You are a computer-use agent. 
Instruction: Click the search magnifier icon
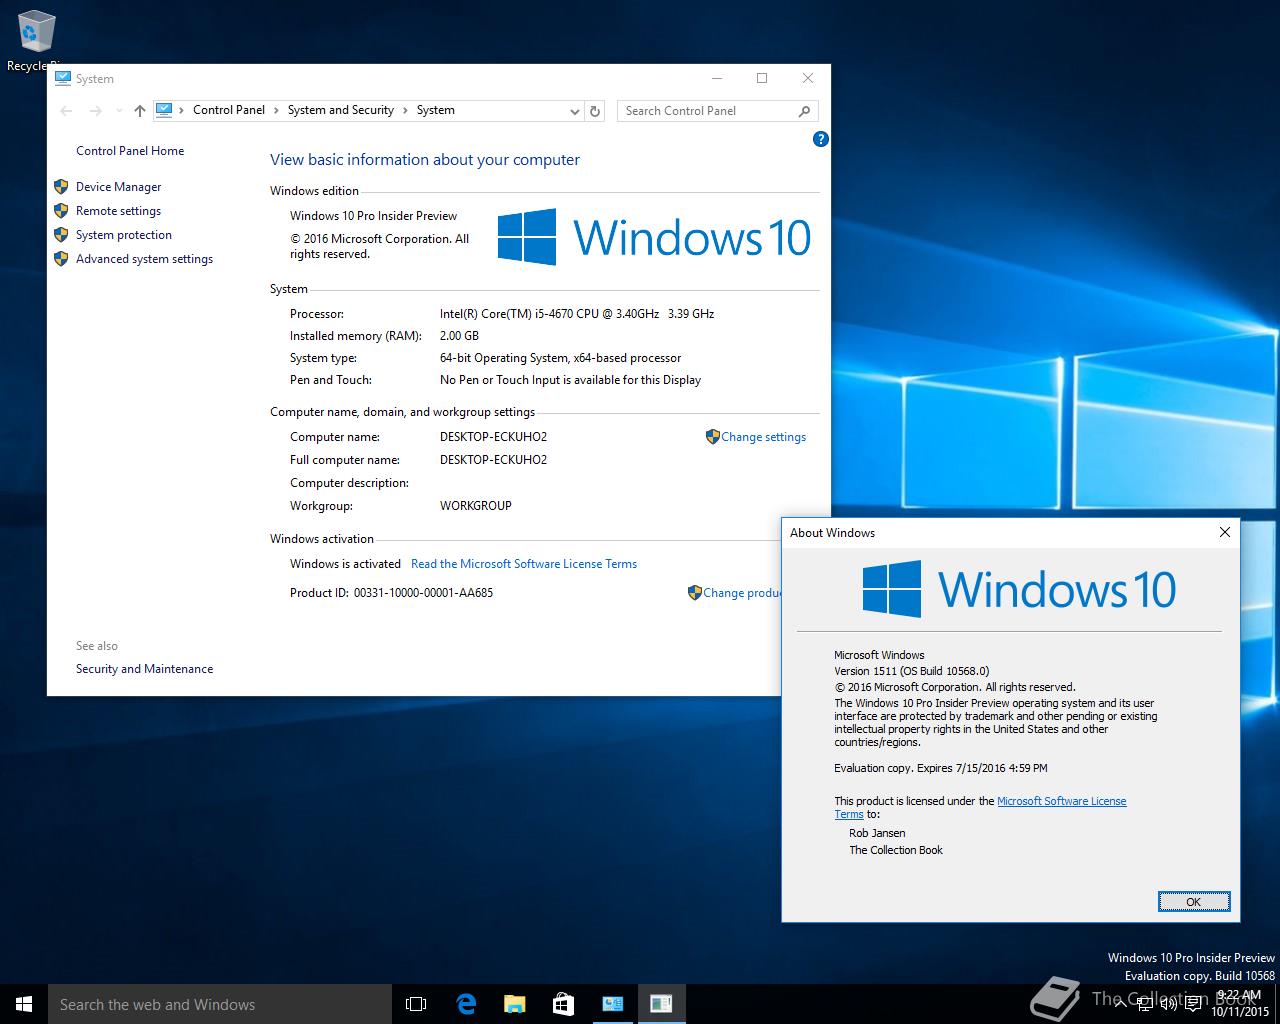coord(805,111)
